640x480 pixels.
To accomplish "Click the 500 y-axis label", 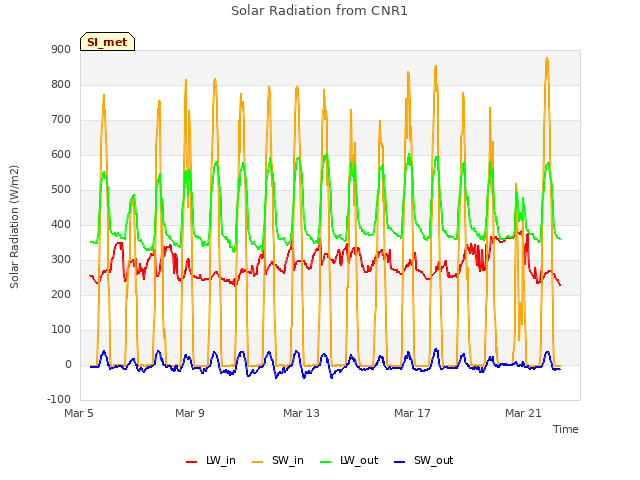I will [61, 190].
